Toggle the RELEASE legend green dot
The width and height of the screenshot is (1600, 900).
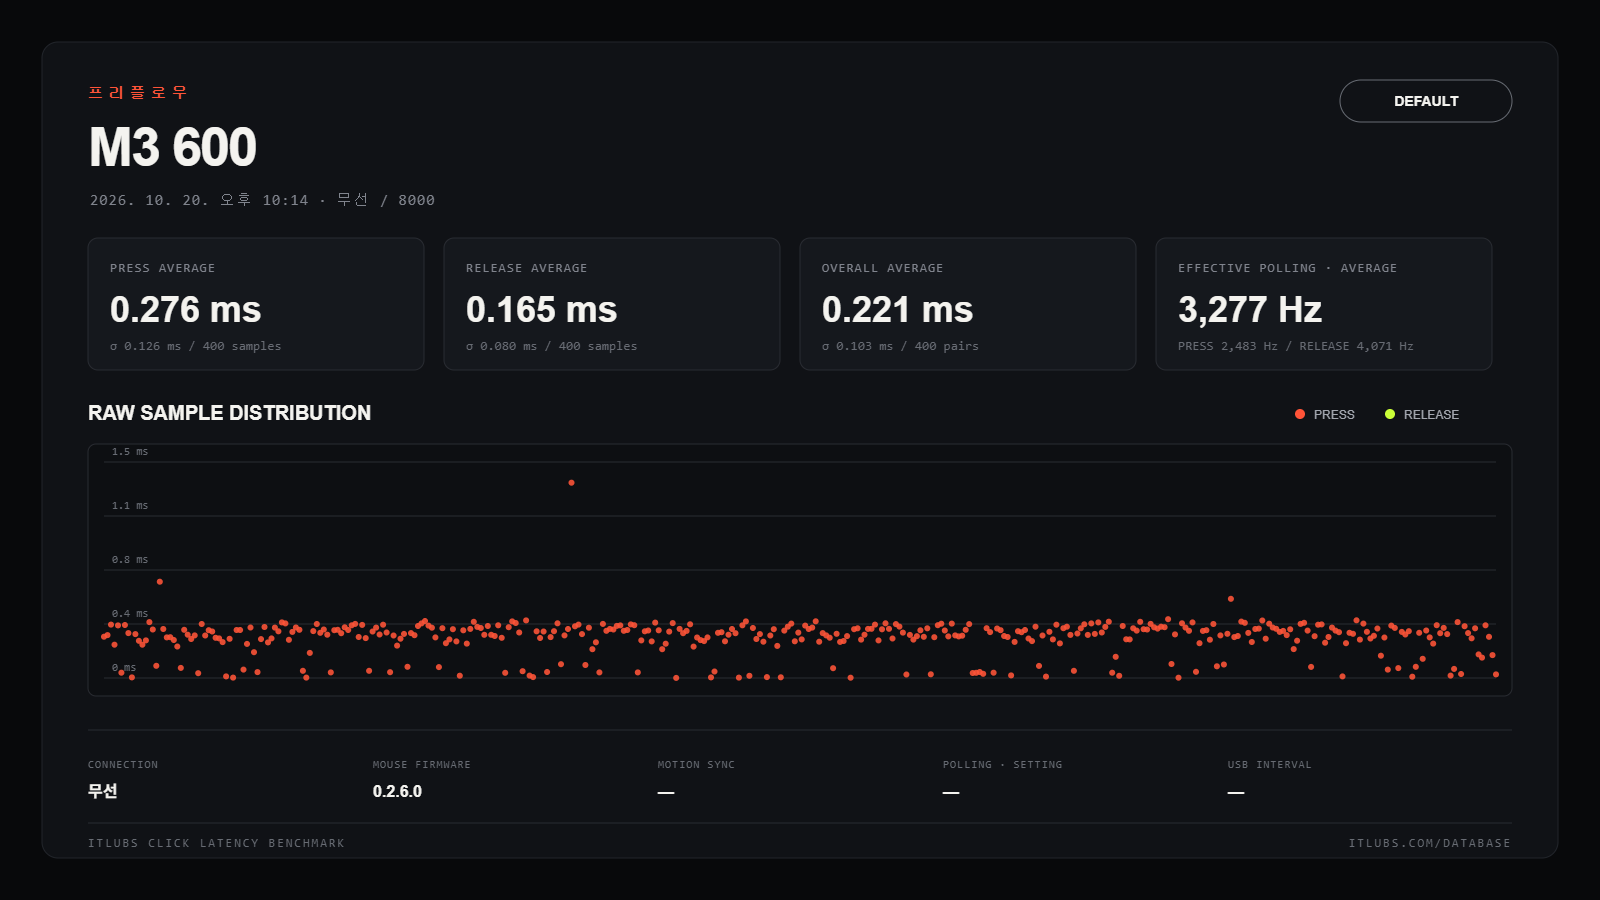point(1390,414)
